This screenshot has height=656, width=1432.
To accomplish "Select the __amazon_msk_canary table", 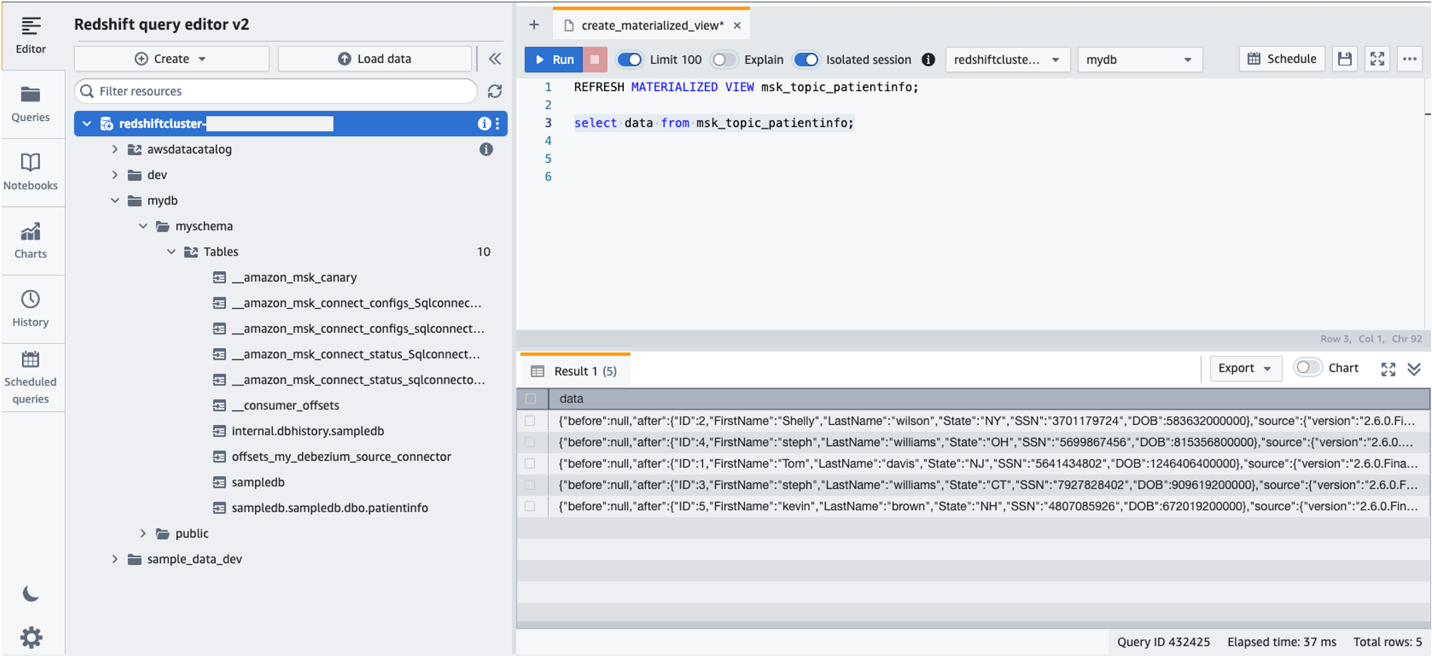I will [294, 278].
